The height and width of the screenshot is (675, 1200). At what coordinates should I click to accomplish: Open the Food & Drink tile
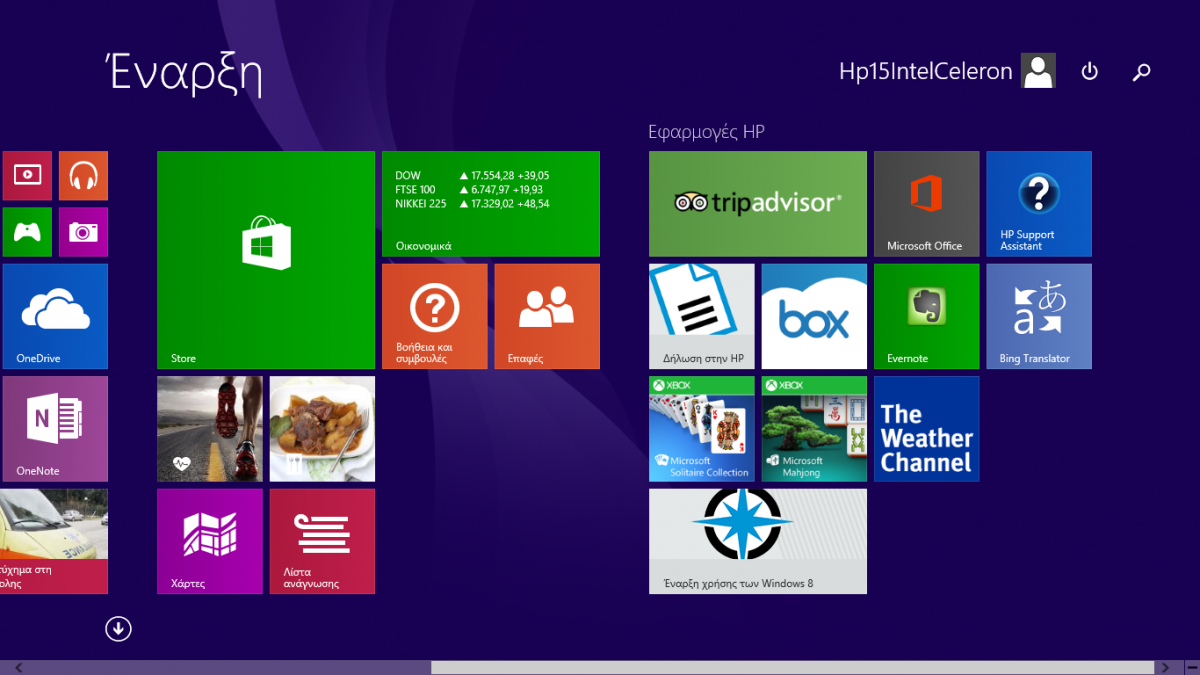322,429
